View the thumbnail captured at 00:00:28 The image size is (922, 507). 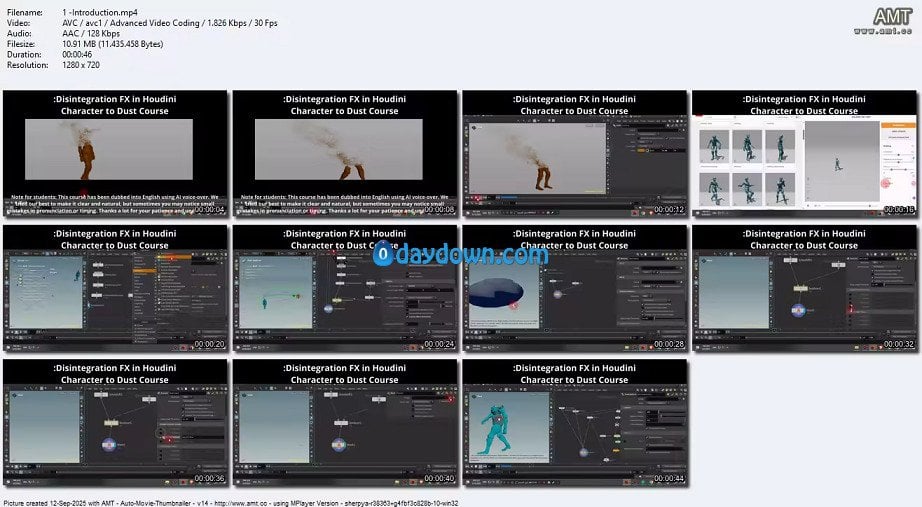pos(574,289)
